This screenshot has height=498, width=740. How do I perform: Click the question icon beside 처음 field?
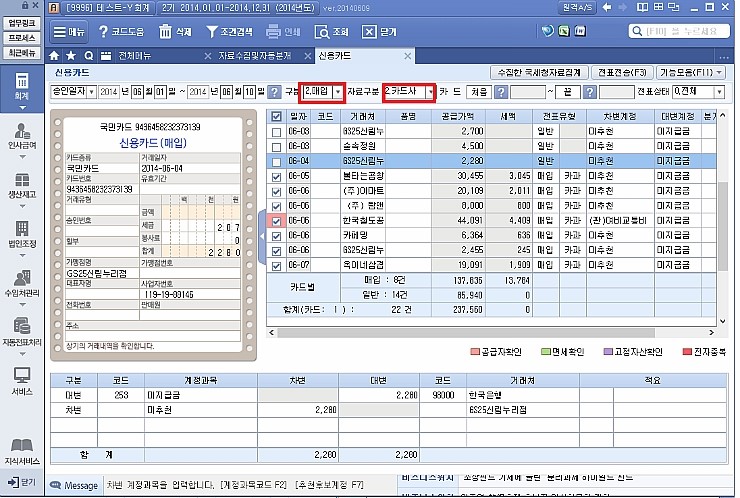501,92
